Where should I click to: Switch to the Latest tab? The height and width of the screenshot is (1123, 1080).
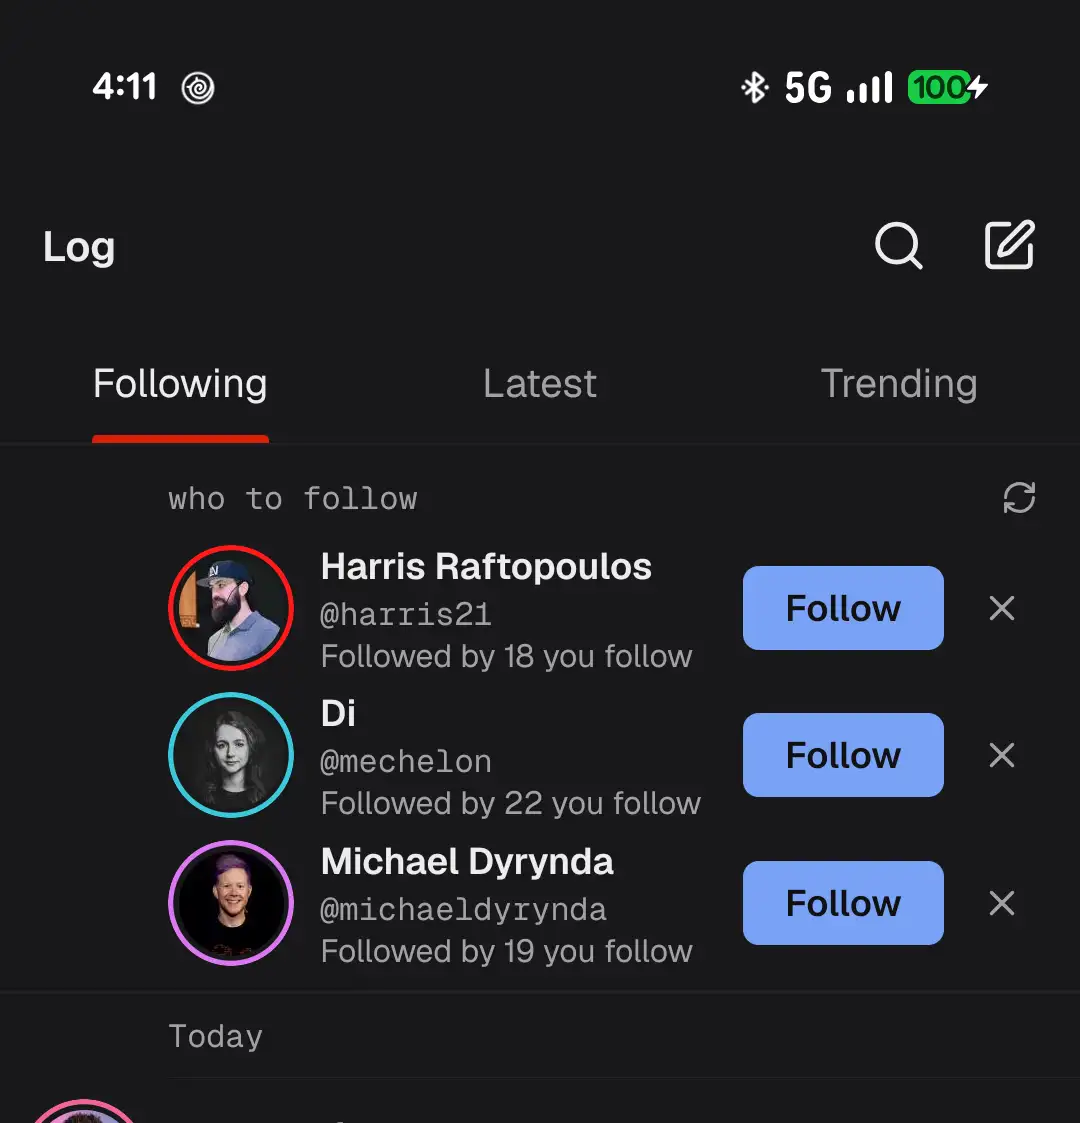[540, 383]
